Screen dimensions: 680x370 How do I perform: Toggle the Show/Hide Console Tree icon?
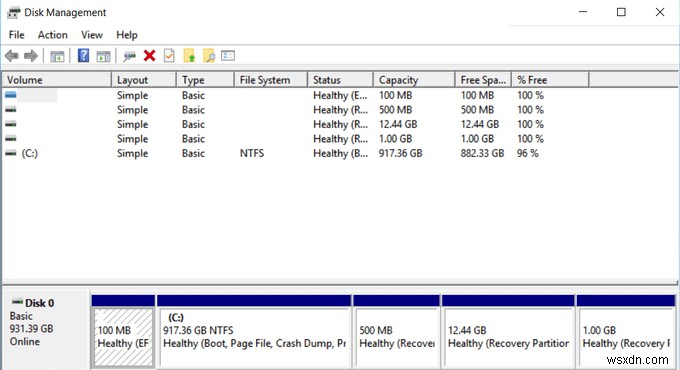57,56
